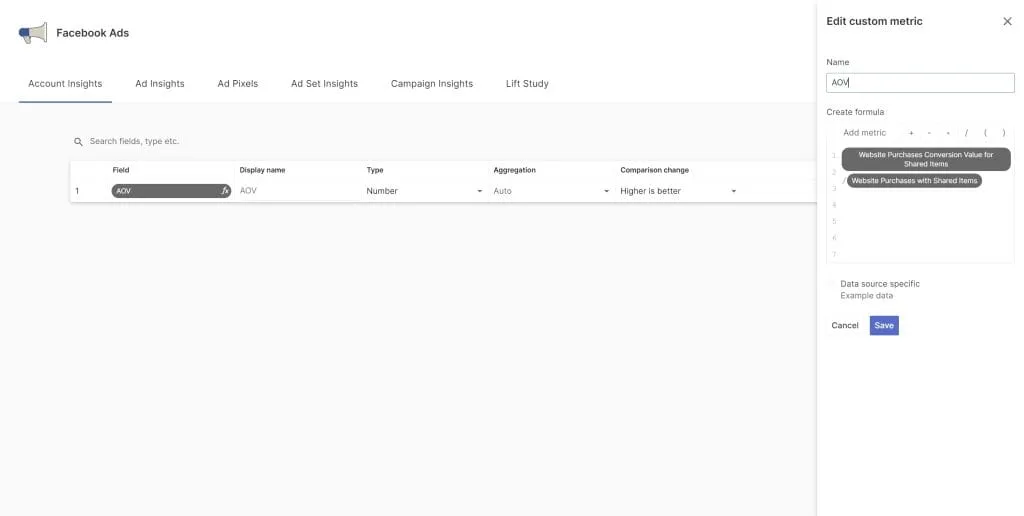The height and width of the screenshot is (516, 1024).
Task: Close the Edit custom metric panel
Action: click(1007, 22)
